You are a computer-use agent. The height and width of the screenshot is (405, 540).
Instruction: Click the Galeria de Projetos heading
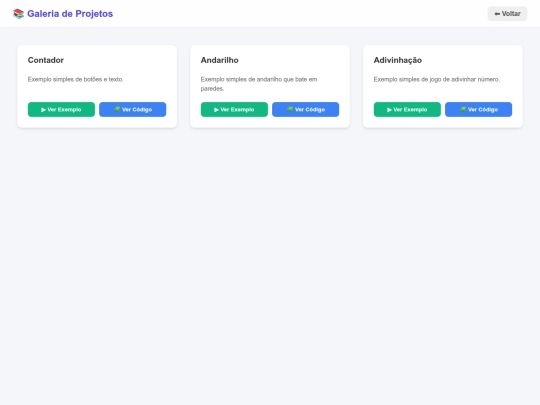click(x=70, y=14)
